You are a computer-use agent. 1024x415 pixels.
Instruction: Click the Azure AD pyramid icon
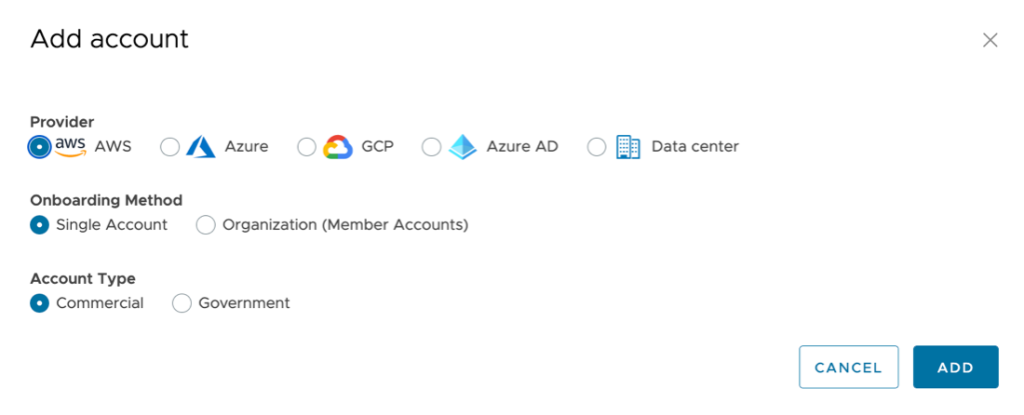tap(463, 147)
